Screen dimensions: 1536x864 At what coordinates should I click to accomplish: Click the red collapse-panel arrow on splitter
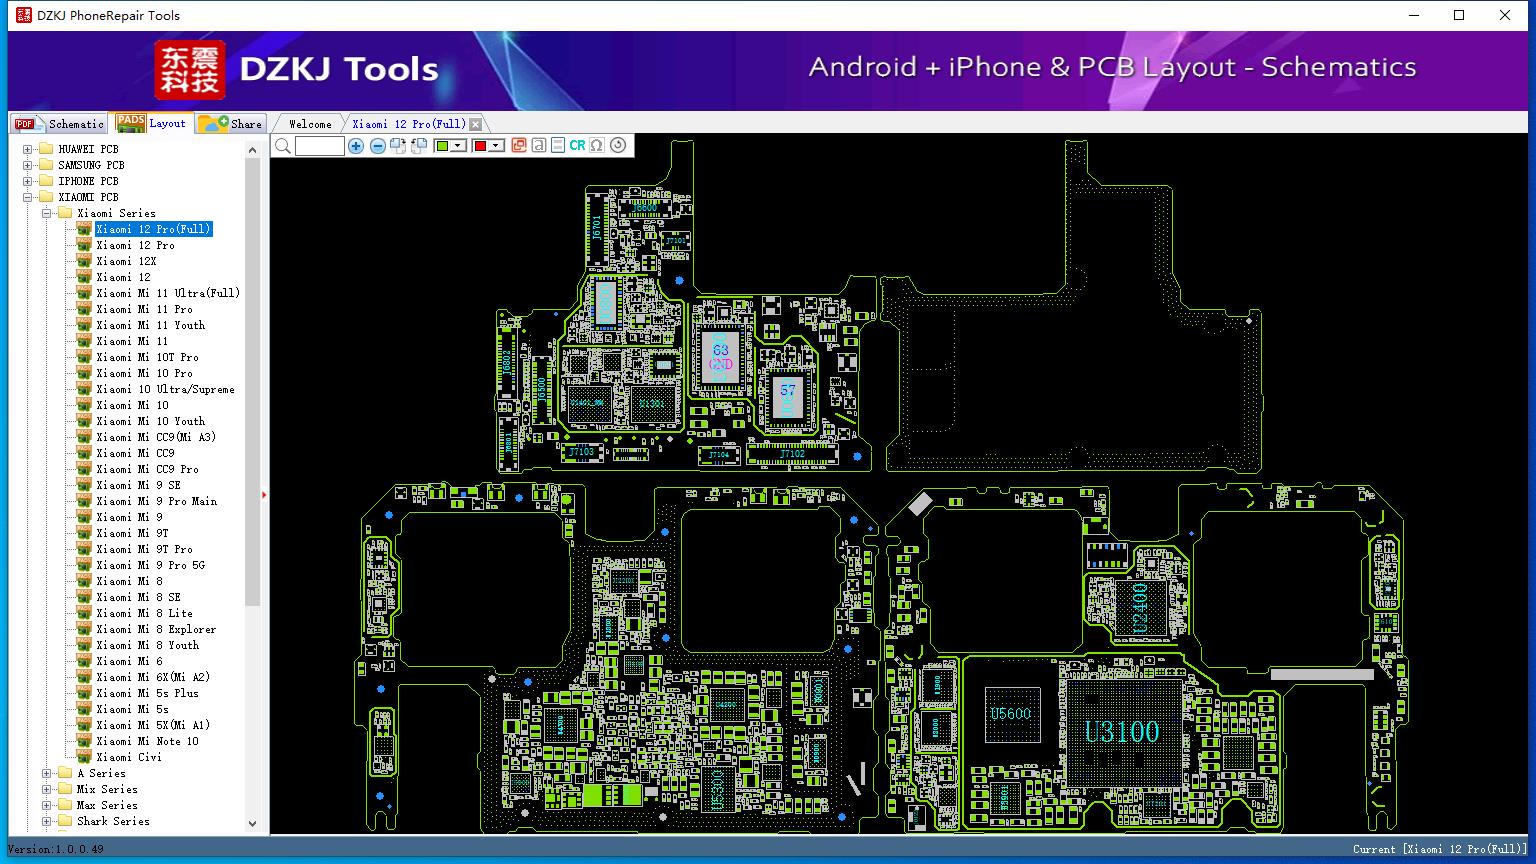pyautogui.click(x=264, y=494)
